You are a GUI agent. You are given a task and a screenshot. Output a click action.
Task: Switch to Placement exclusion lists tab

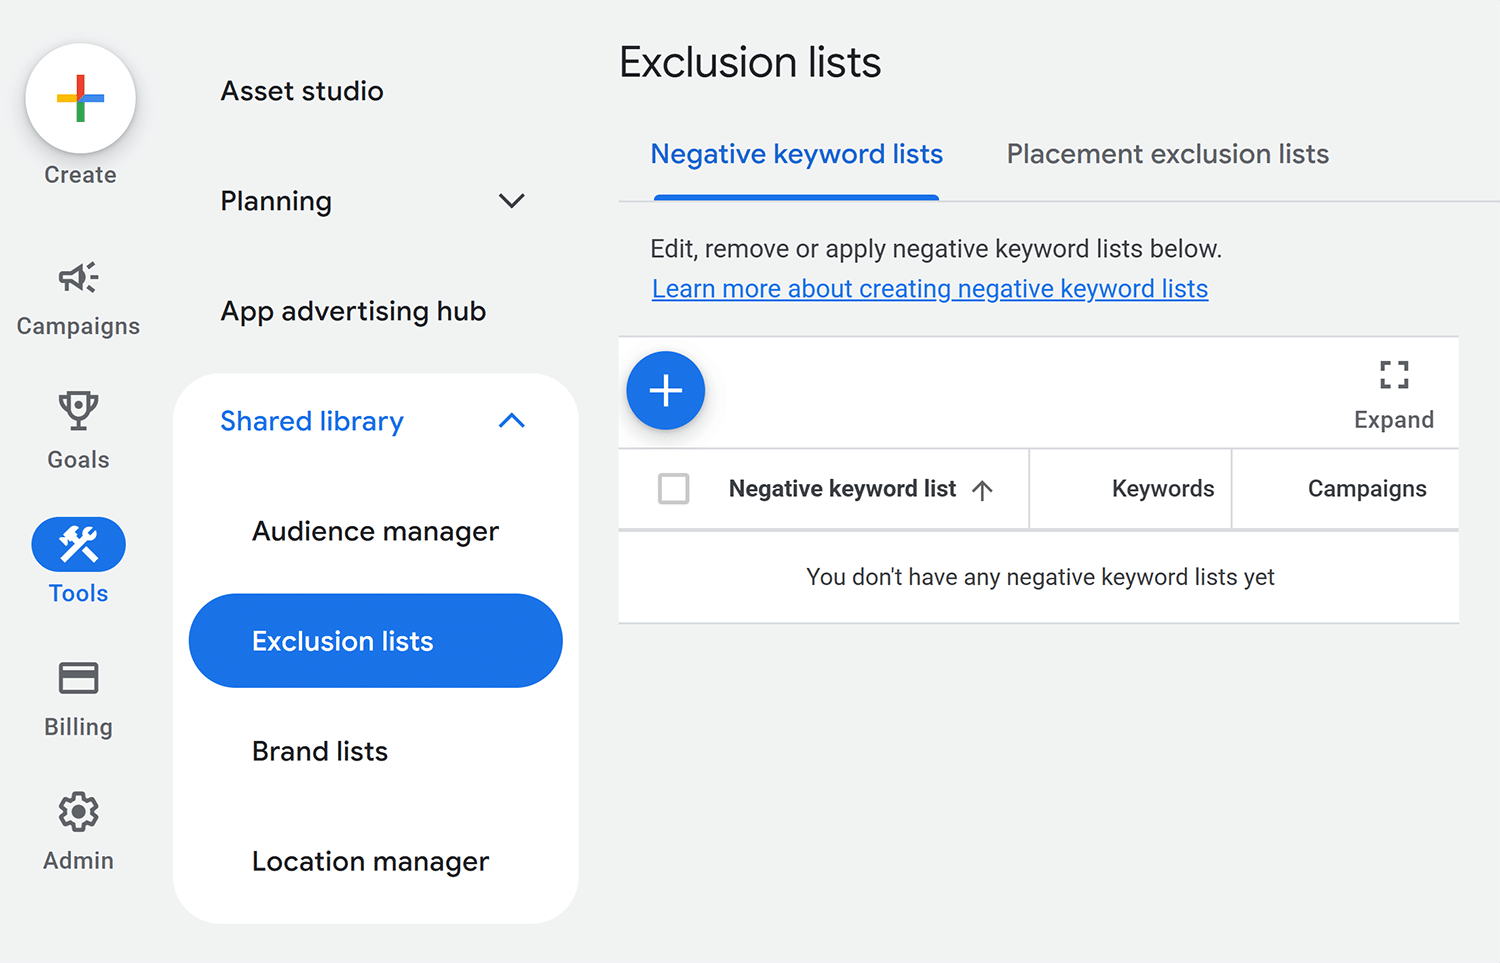pyautogui.click(x=1168, y=154)
